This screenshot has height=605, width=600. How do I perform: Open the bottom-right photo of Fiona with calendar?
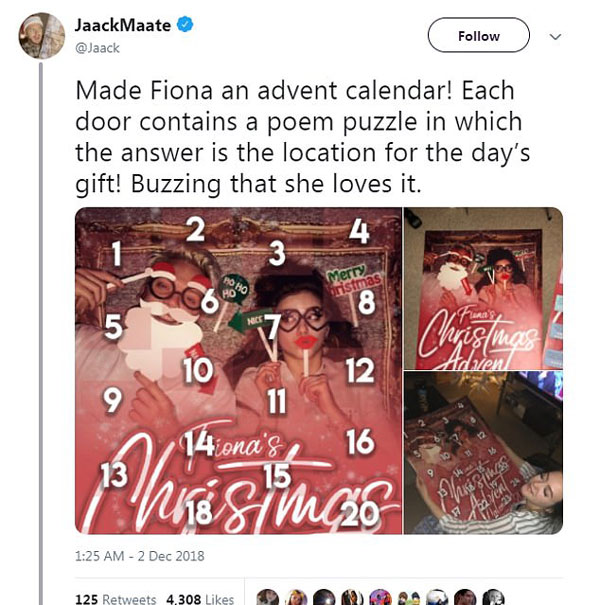(x=483, y=453)
